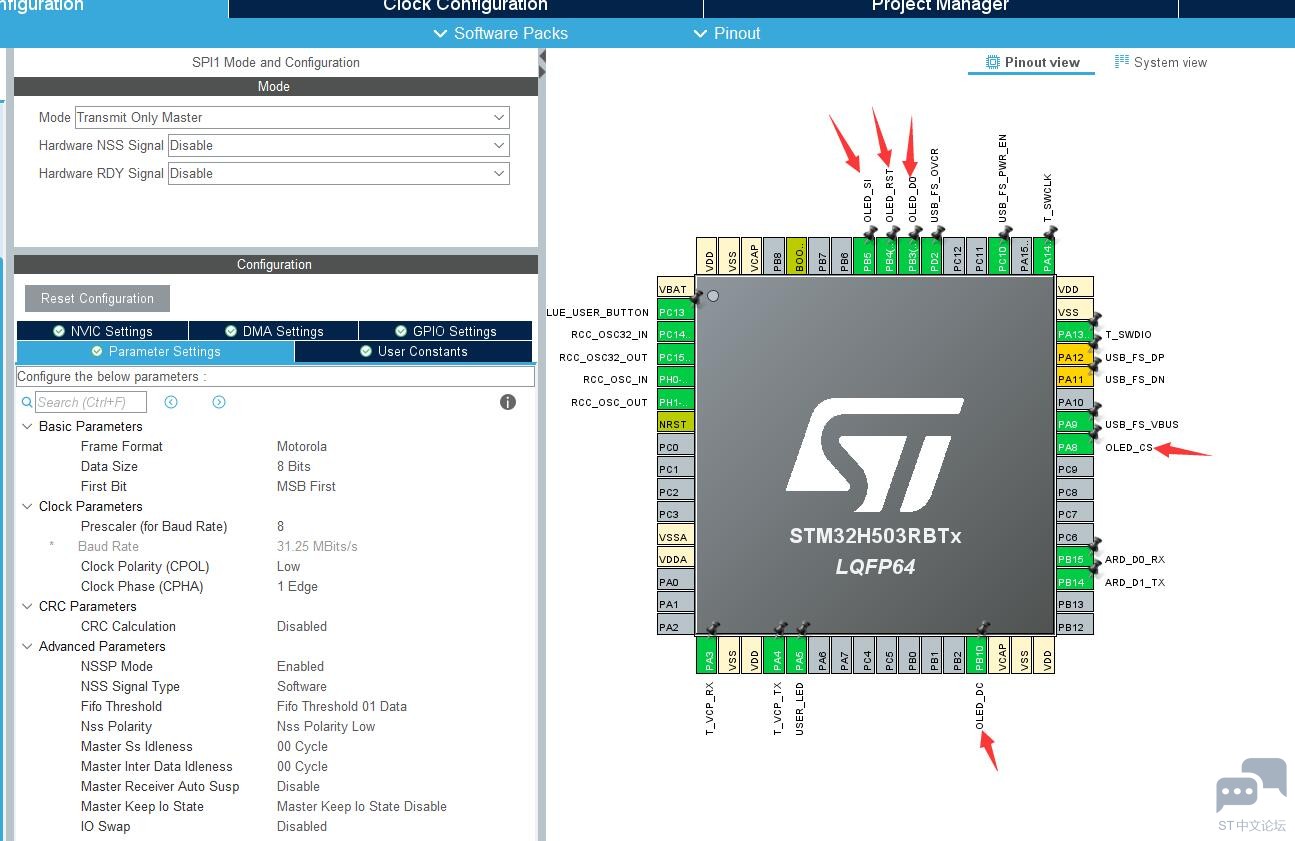The image size is (1295, 841).
Task: Switch to System view
Action: (x=1160, y=62)
